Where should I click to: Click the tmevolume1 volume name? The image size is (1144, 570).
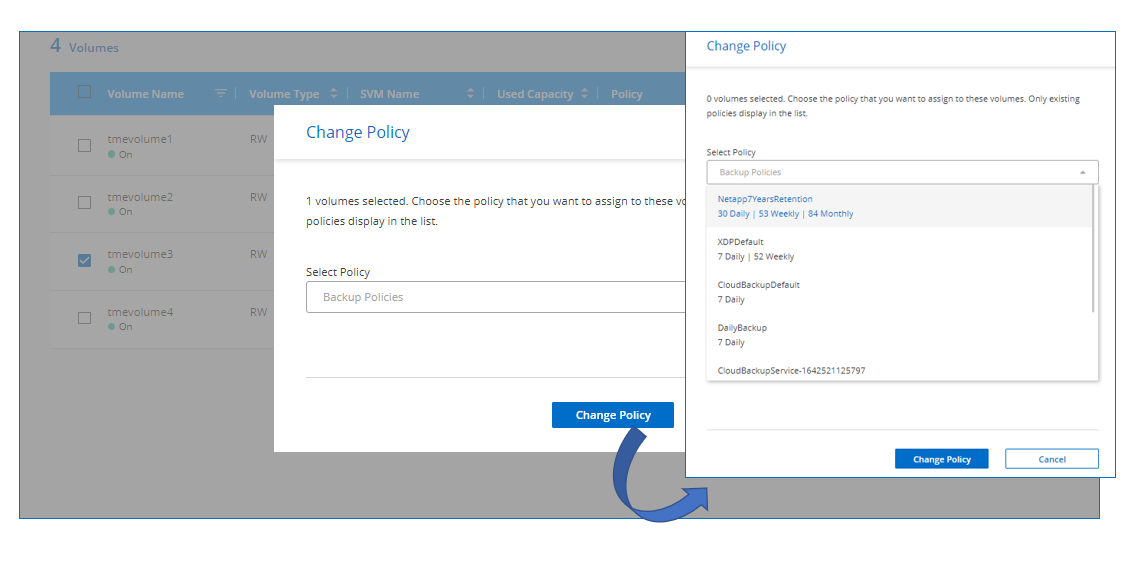coord(140,139)
